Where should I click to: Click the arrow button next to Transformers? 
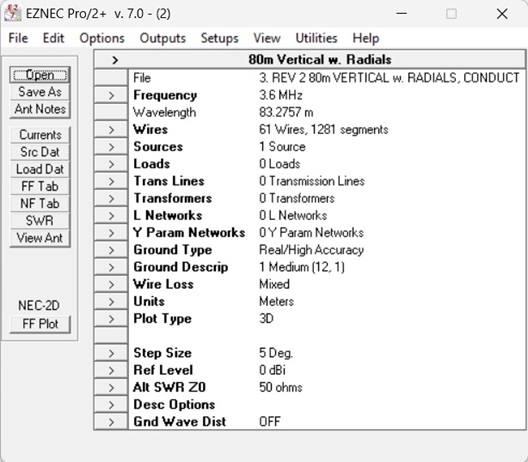pyautogui.click(x=111, y=199)
